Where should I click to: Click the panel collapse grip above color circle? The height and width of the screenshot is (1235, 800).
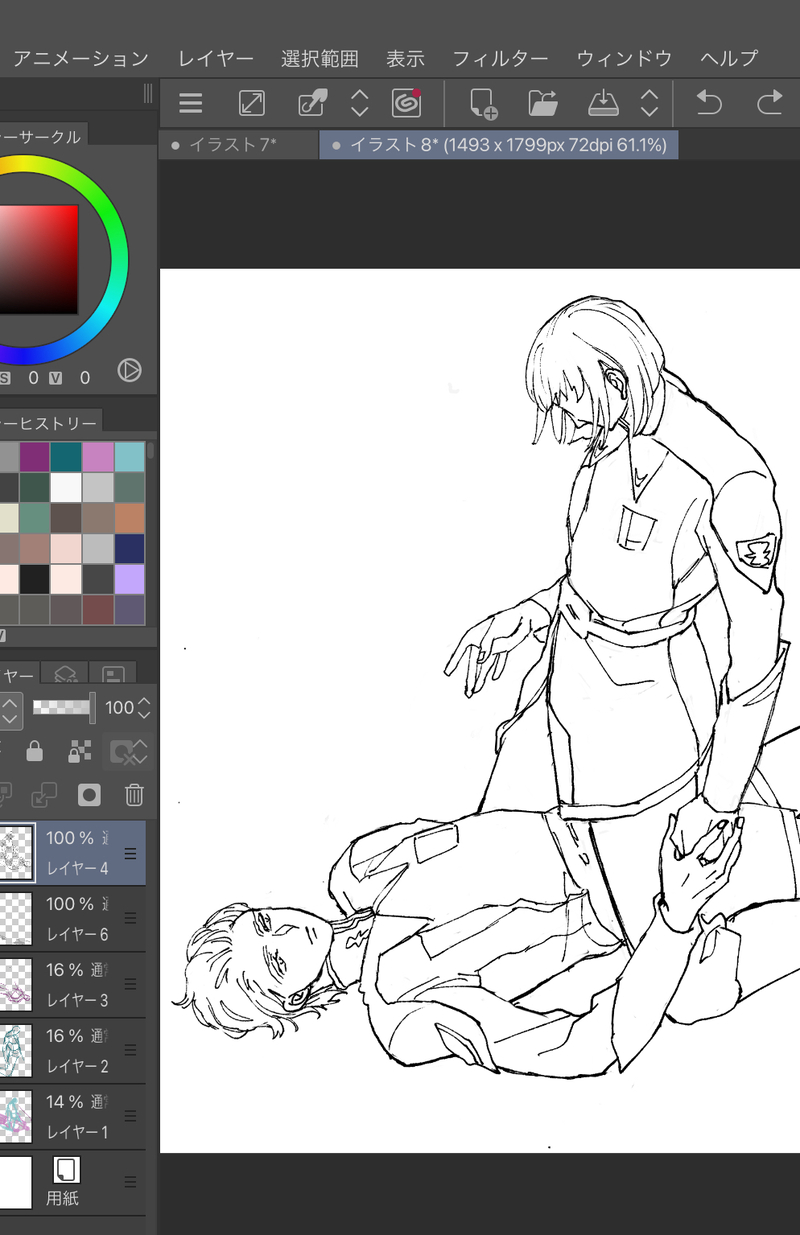tap(148, 94)
